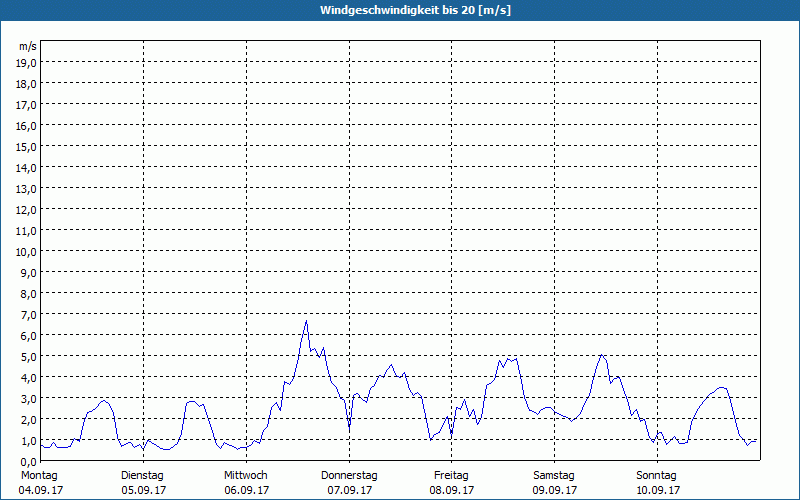Click the 'Freitag' day label
Image resolution: width=800 pixels, height=500 pixels.
451,476
